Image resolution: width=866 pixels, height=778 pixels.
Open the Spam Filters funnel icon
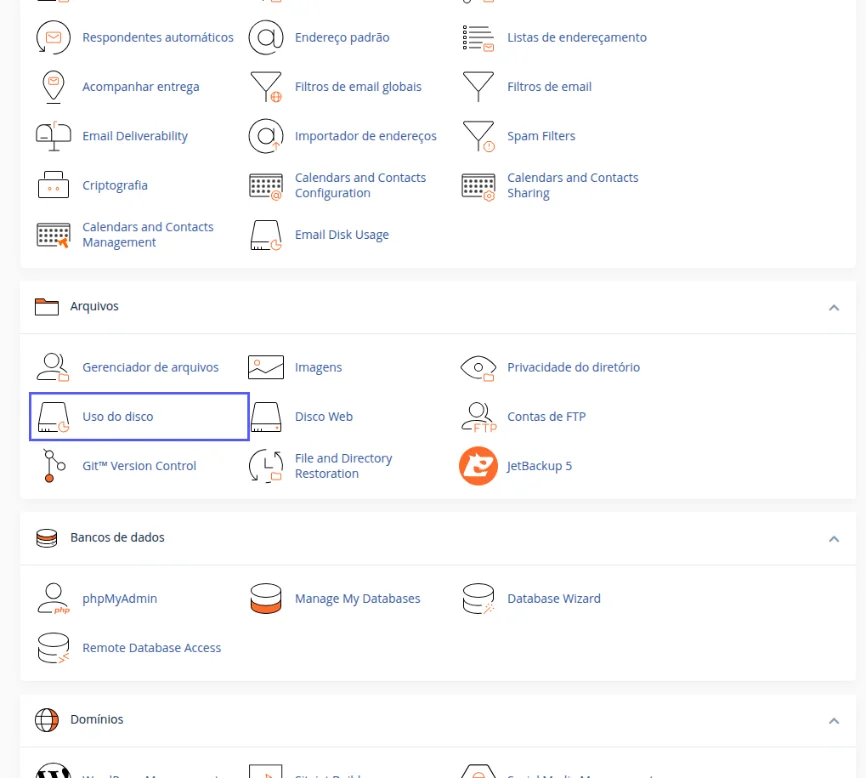478,136
